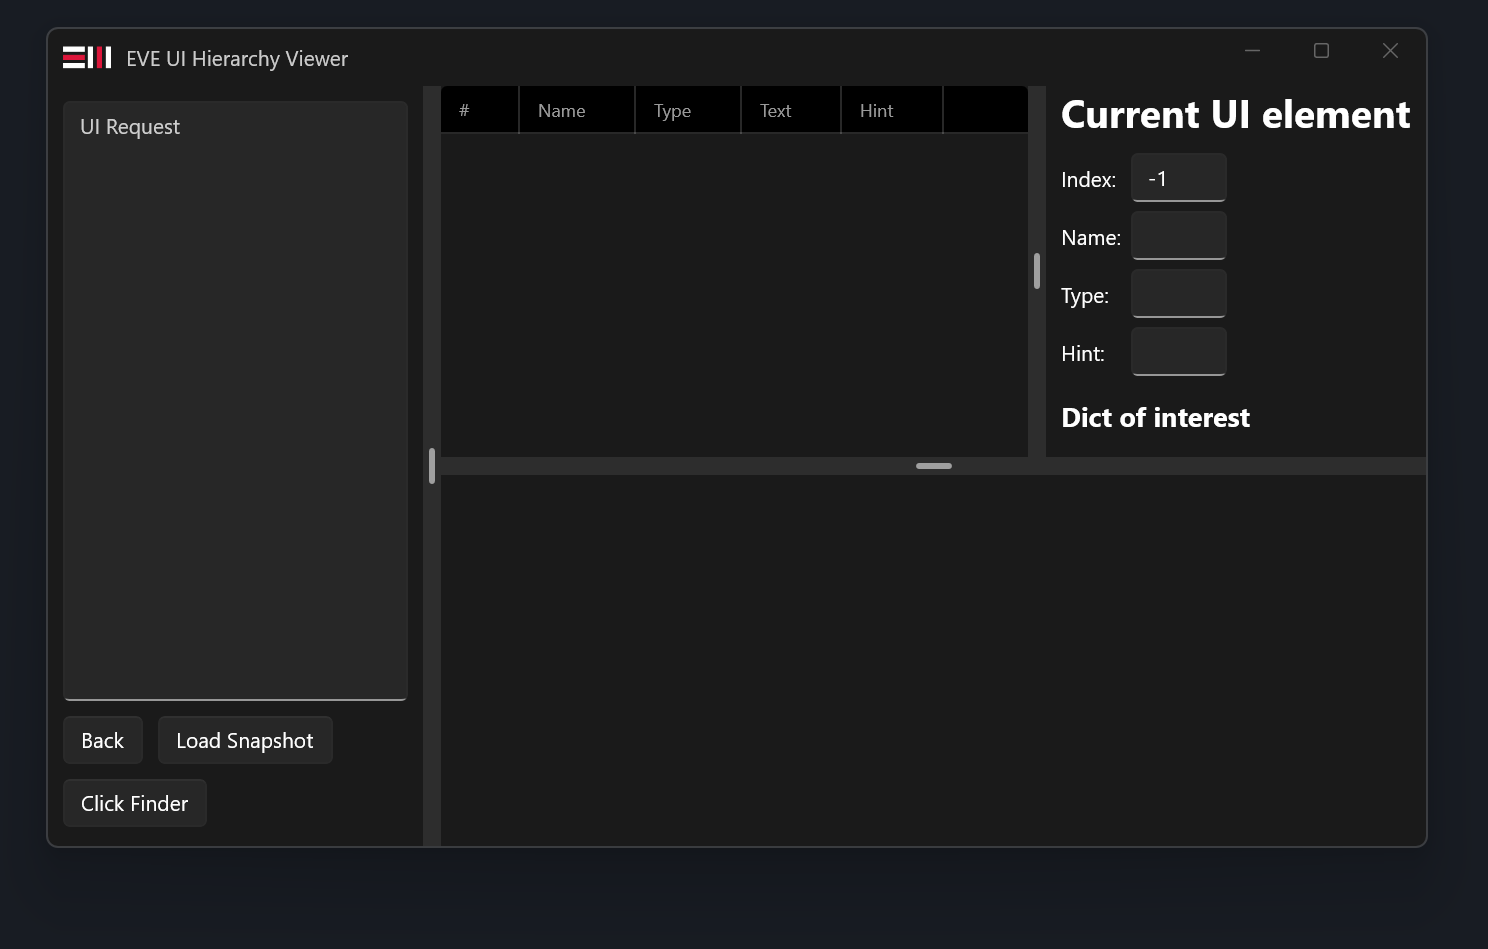Click the Dict of interest heading

pyautogui.click(x=1155, y=418)
